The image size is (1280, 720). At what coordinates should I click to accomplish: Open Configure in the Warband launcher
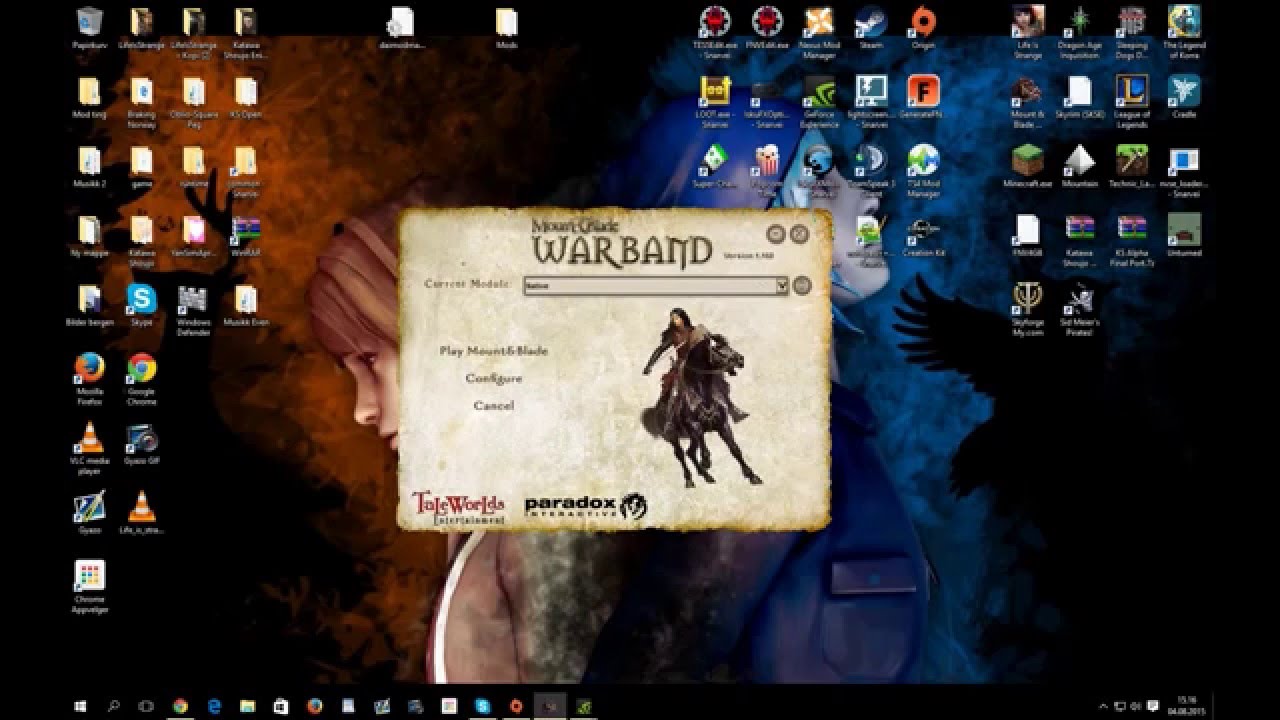tap(494, 378)
